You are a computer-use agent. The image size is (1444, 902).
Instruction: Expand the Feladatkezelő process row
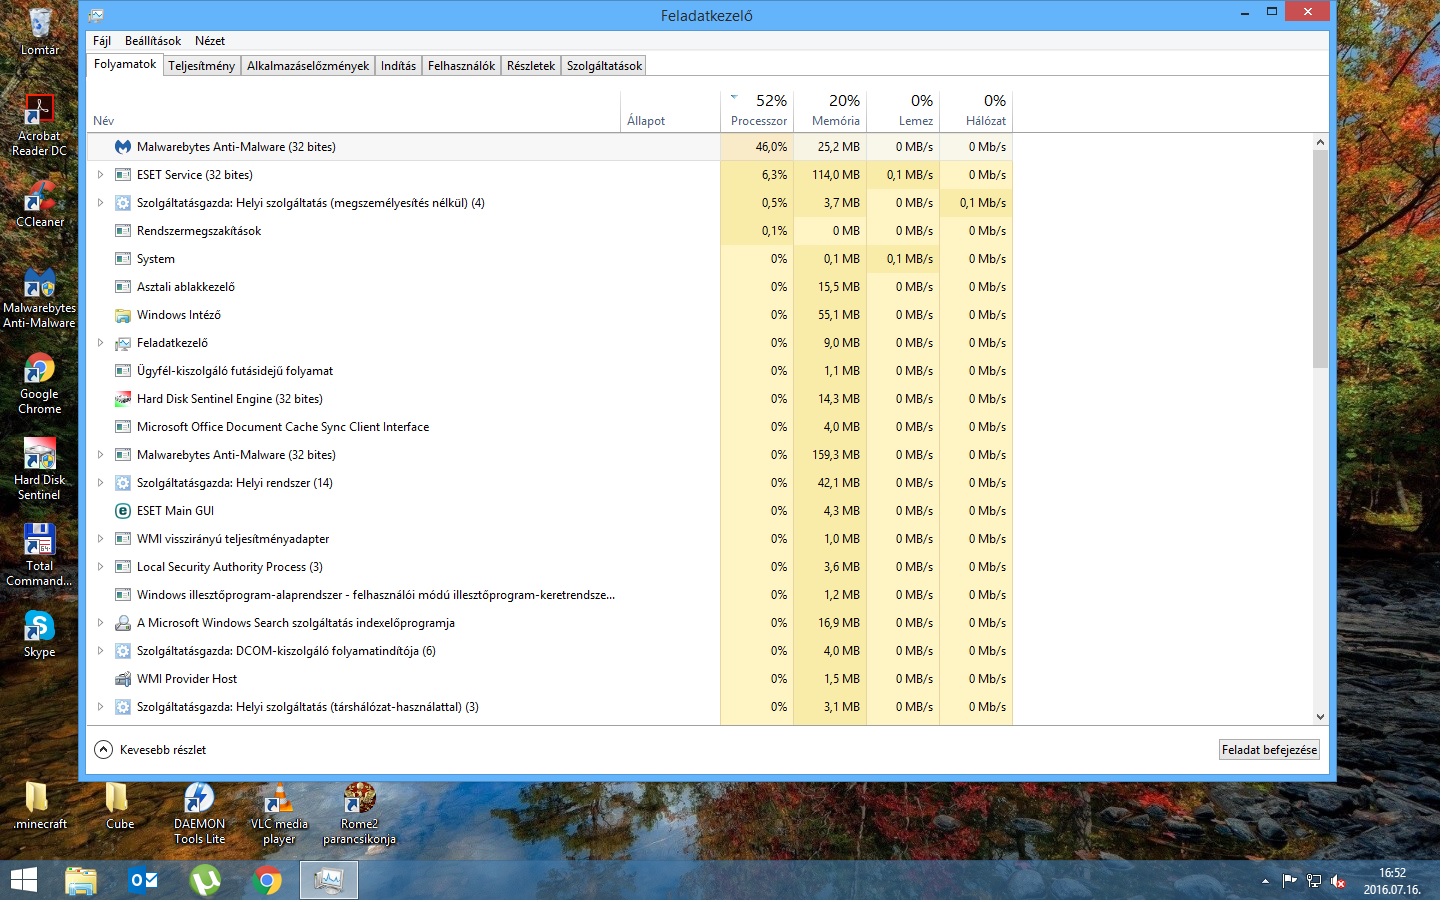[100, 343]
